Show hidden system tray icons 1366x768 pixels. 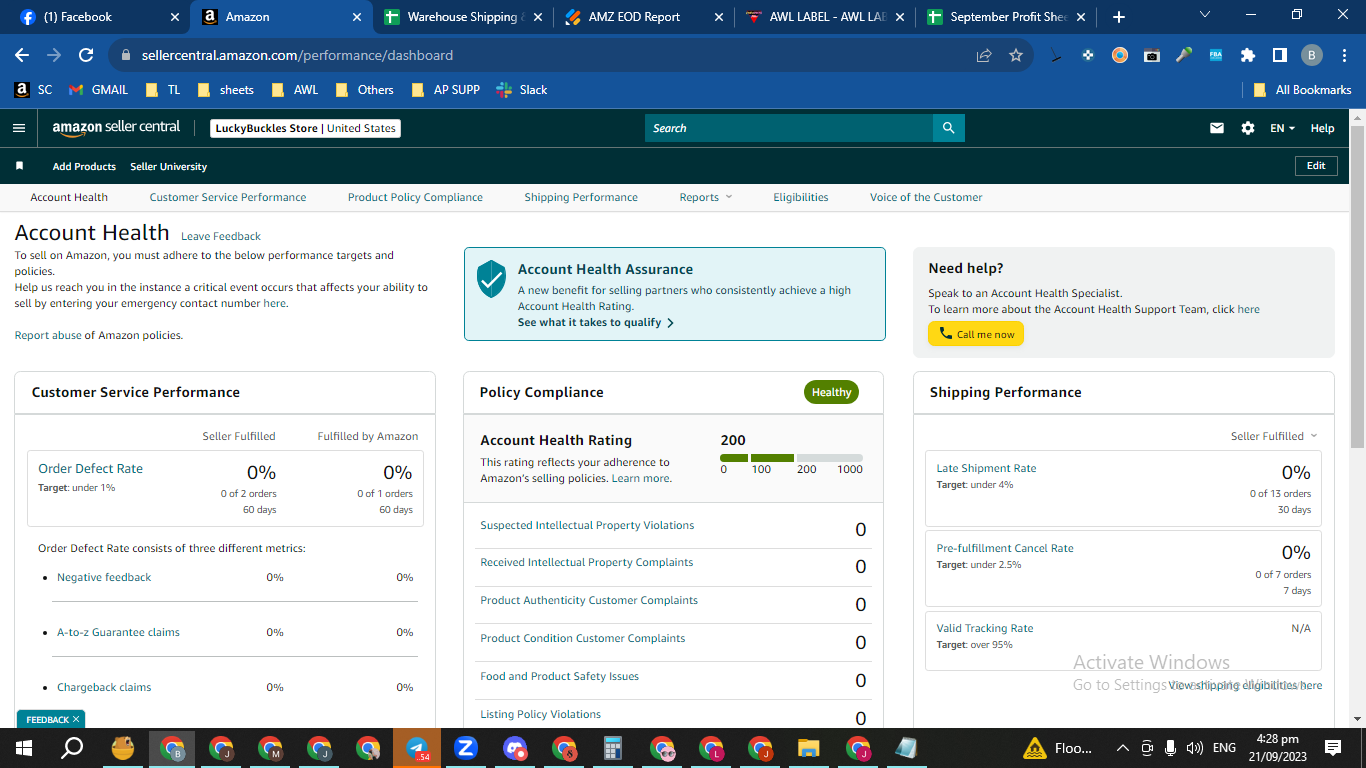(x=1122, y=748)
